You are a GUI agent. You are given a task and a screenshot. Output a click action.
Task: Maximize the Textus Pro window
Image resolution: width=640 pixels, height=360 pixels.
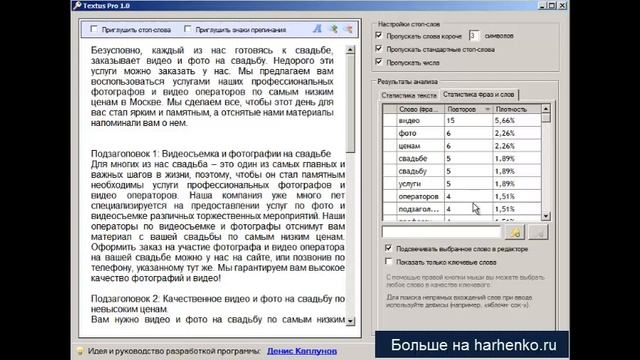[x=552, y=5]
